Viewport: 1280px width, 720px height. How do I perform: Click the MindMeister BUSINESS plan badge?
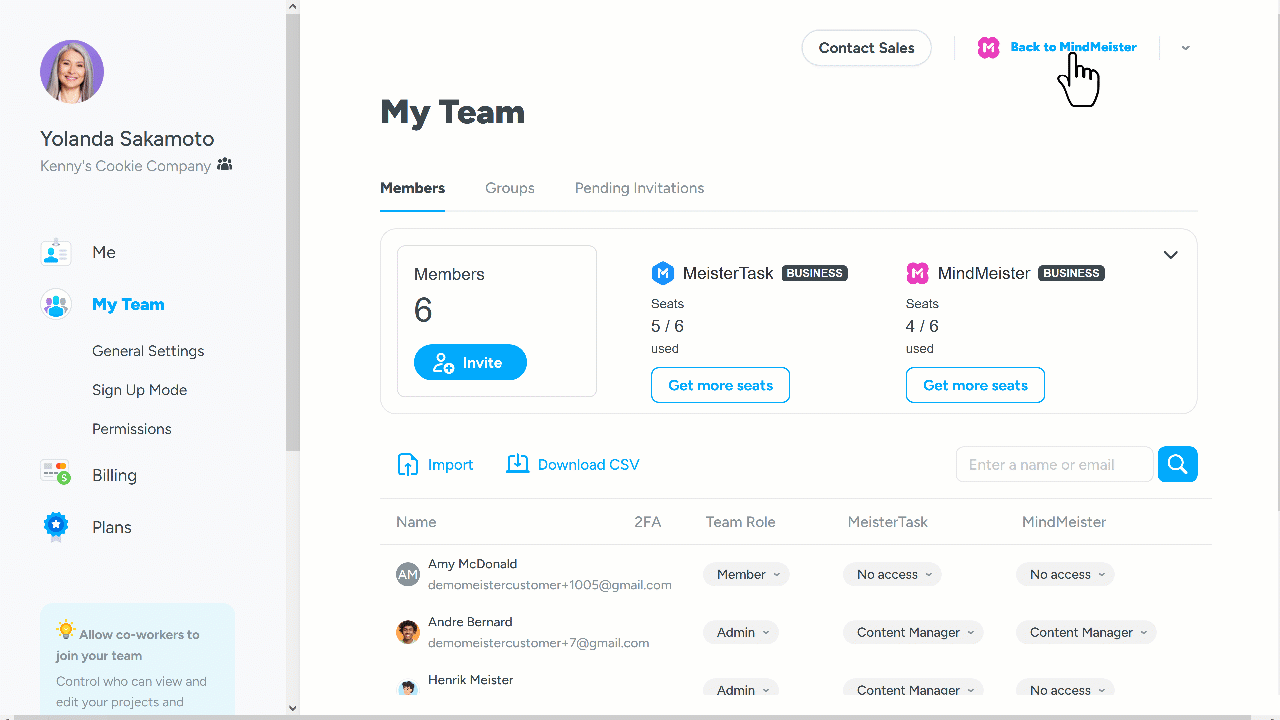[x=1072, y=273]
